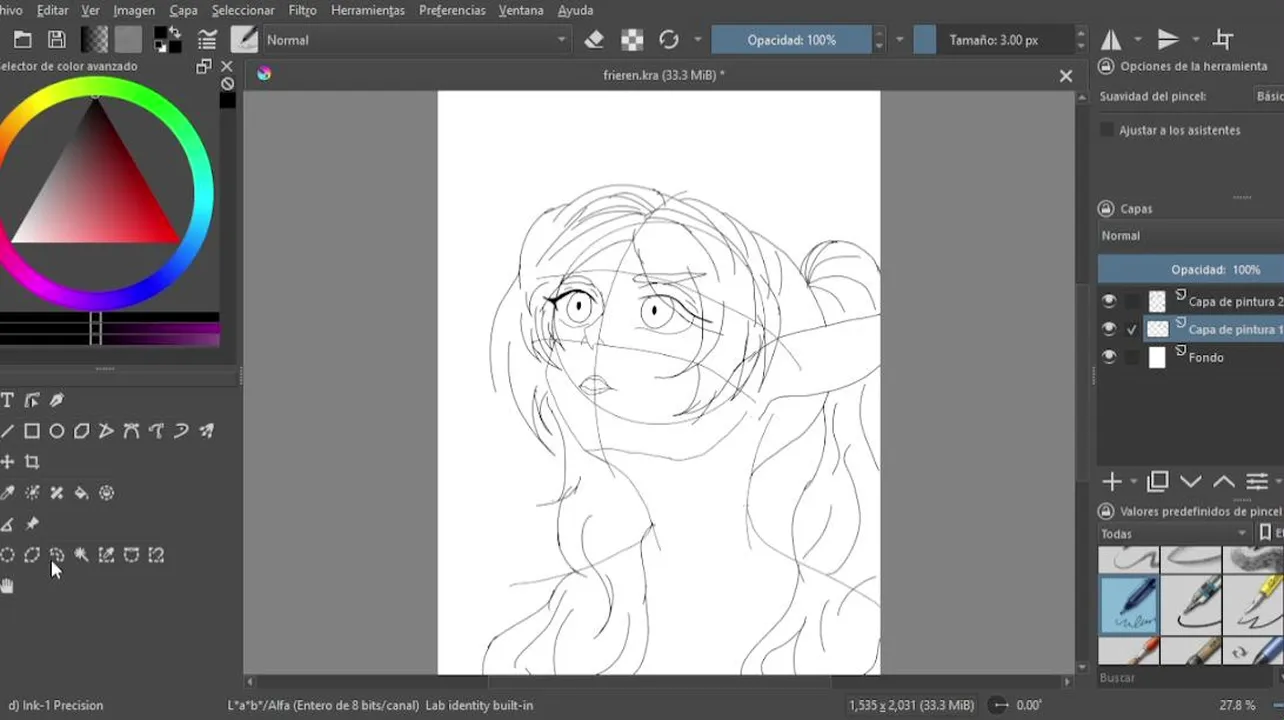1284x720 pixels.
Task: Select the Multibrush tool
Action: point(206,431)
